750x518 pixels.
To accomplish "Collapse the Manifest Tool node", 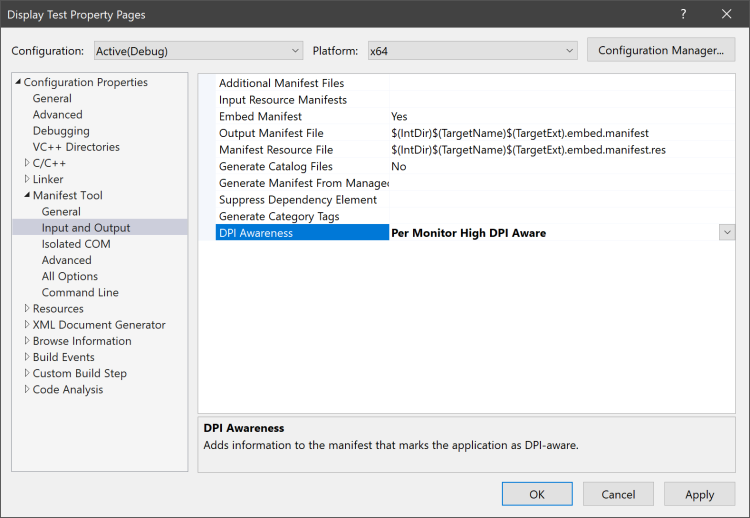I will 27,195.
